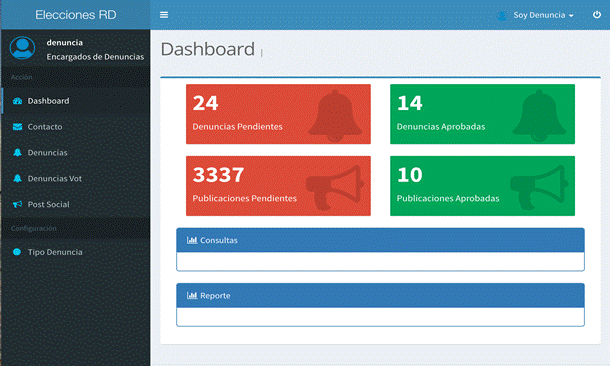The width and height of the screenshot is (610, 366).
Task: Click the Encargados de Denuncias role text
Action: point(95,57)
